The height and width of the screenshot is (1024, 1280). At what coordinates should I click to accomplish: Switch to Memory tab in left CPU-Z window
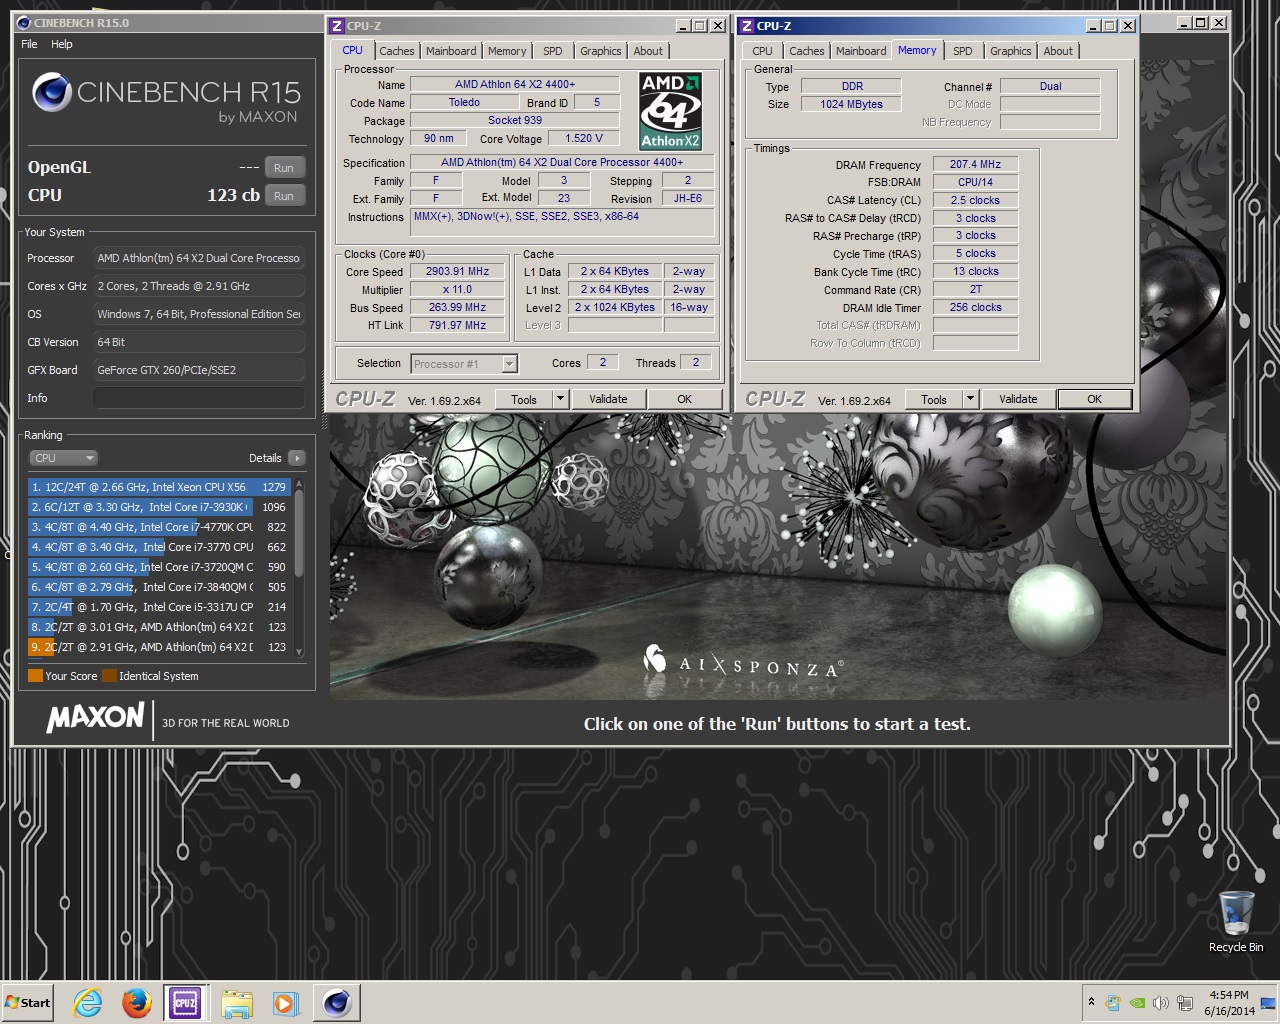(x=507, y=51)
